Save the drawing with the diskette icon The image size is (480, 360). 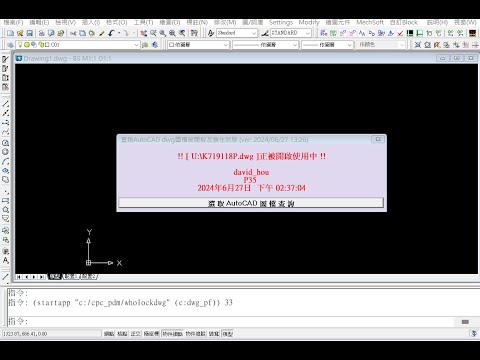pyautogui.click(x=30, y=33)
